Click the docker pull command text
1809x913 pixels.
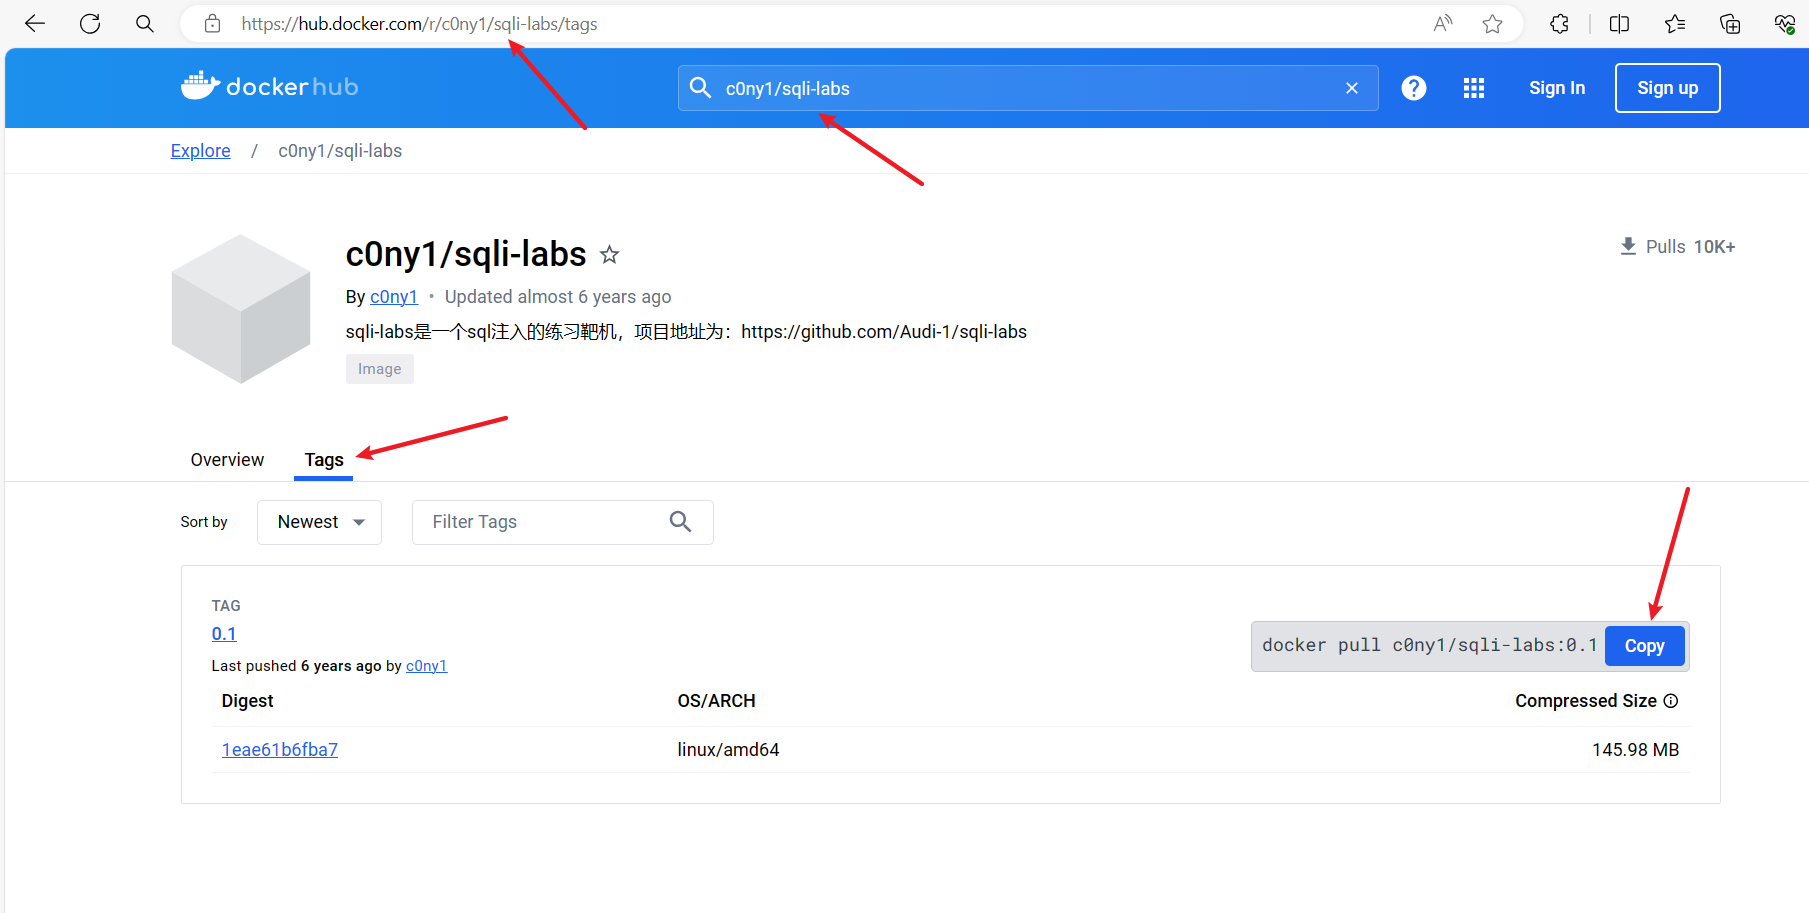click(1429, 646)
